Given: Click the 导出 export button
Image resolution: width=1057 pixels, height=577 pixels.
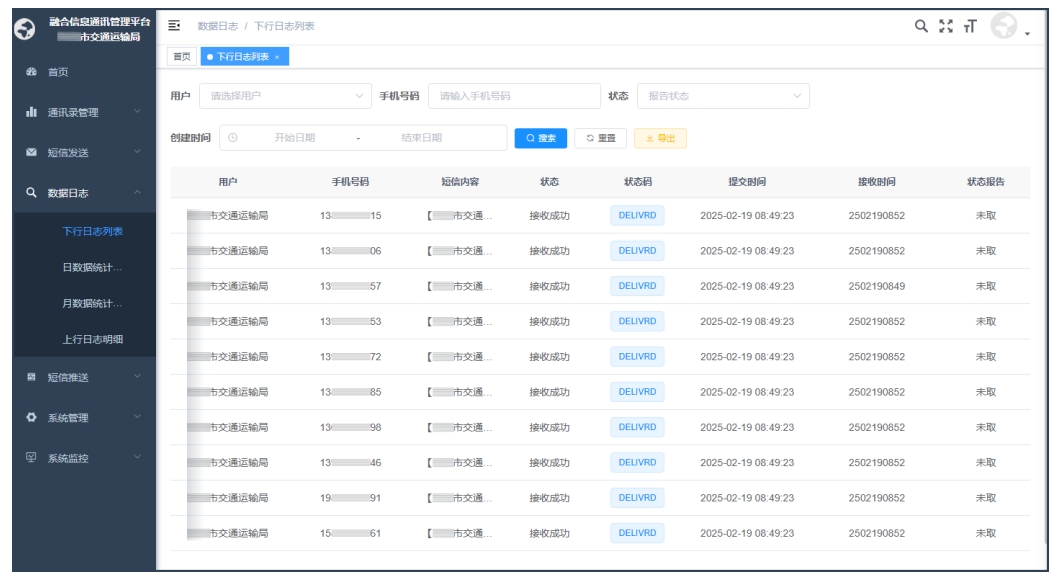Looking at the screenshot, I should click(660, 138).
